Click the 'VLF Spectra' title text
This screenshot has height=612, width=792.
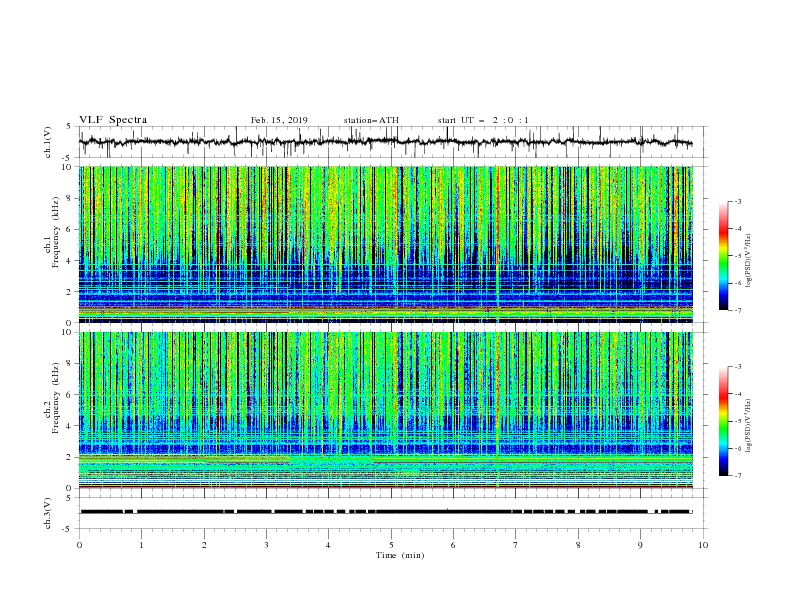pos(113,120)
